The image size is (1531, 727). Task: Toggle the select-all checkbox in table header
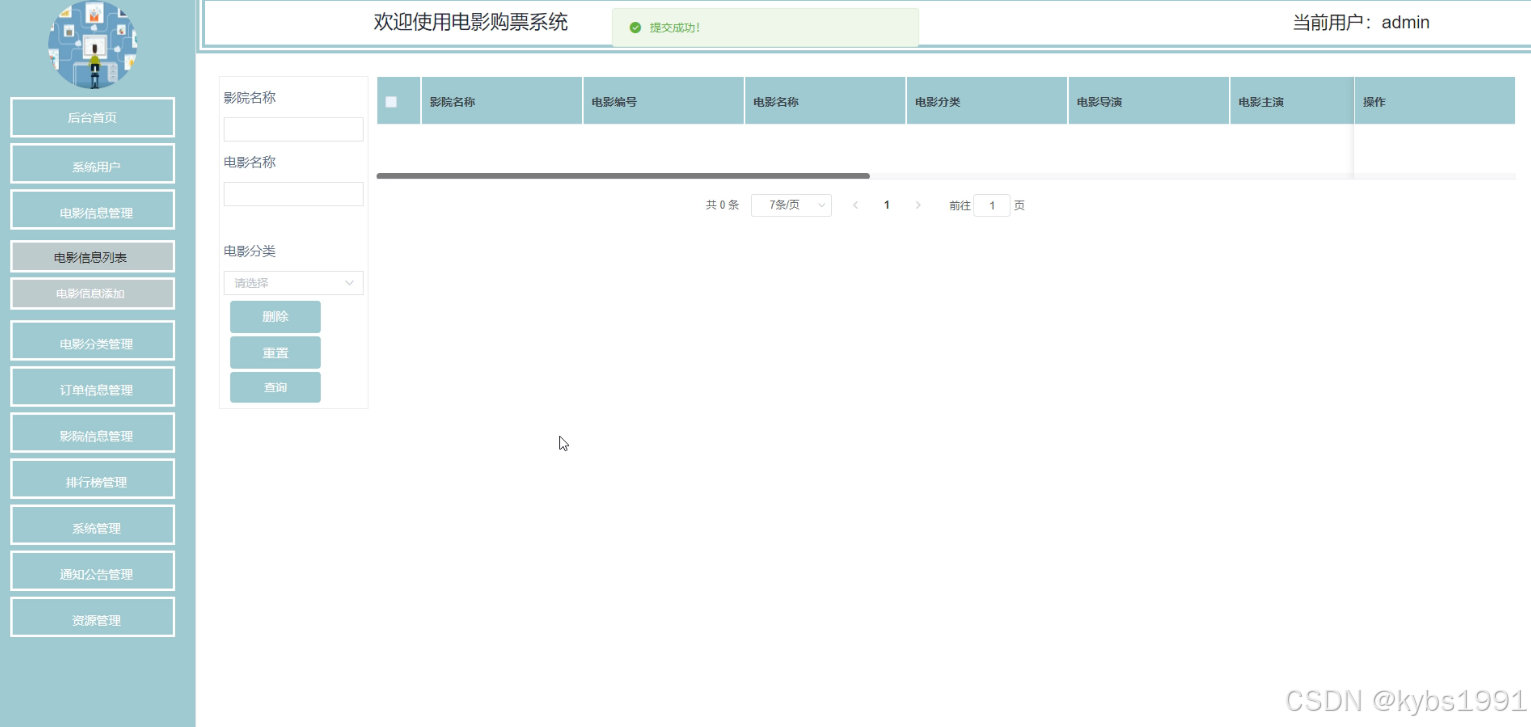coord(391,102)
